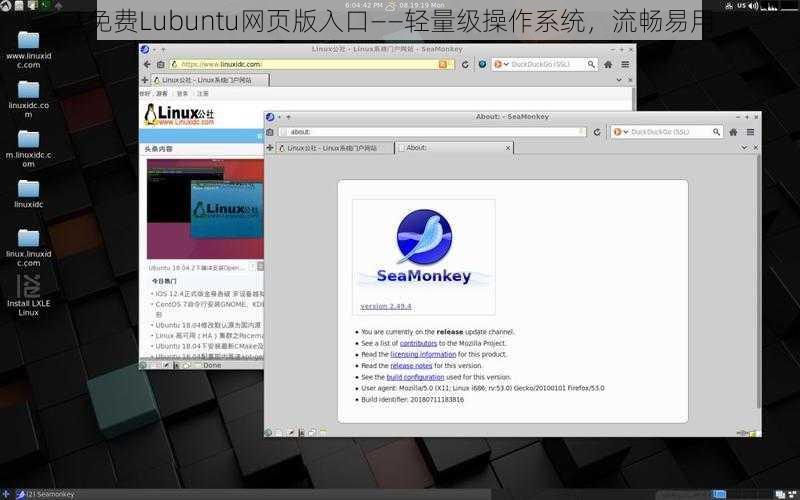Click the camera icon left of the about: address bar
Viewport: 800px width, 500px height.
click(x=270, y=132)
